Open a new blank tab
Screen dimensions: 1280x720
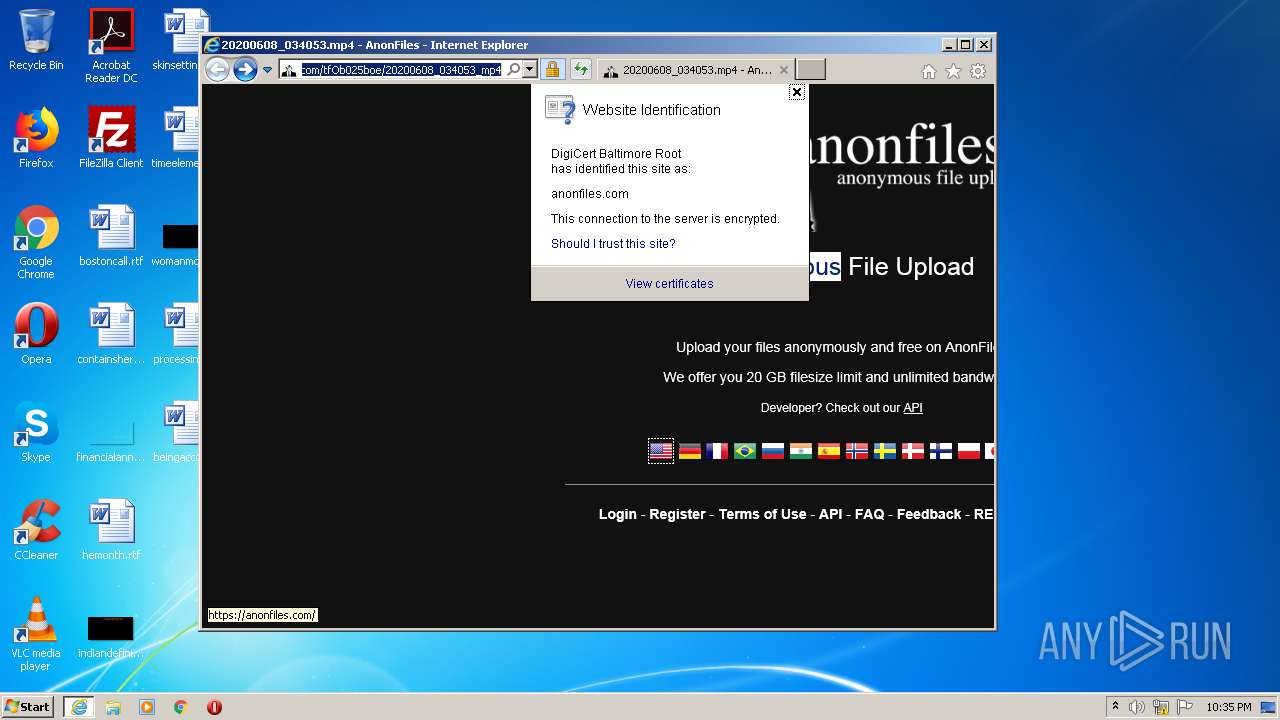click(810, 70)
